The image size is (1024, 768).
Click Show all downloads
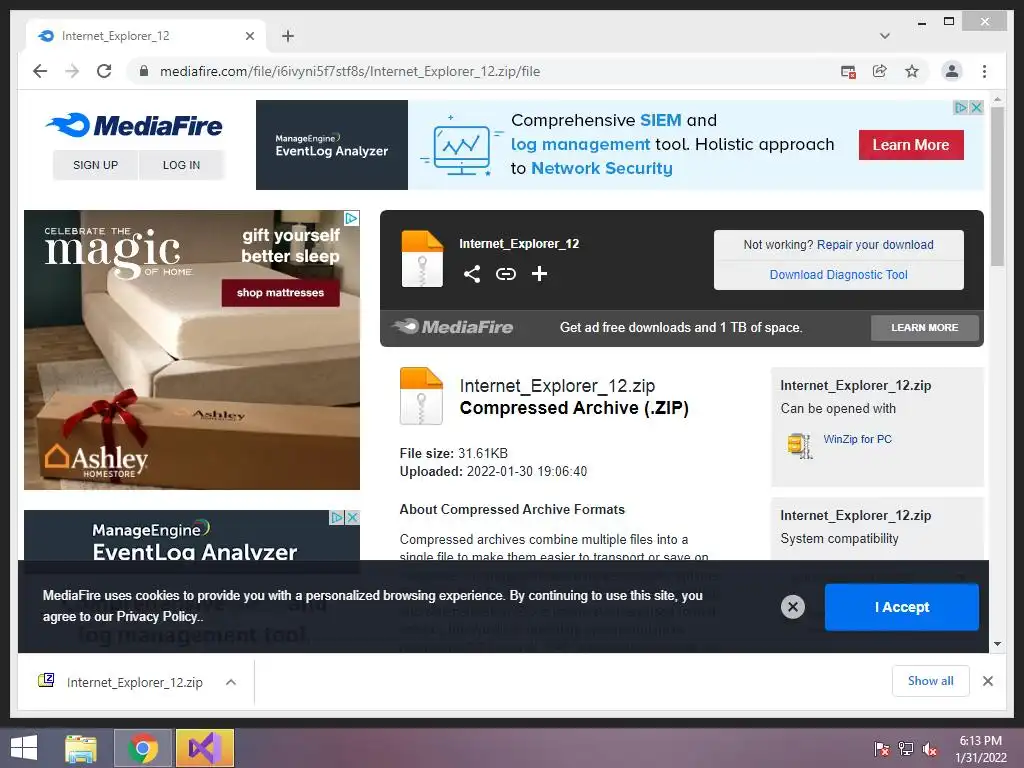(931, 681)
